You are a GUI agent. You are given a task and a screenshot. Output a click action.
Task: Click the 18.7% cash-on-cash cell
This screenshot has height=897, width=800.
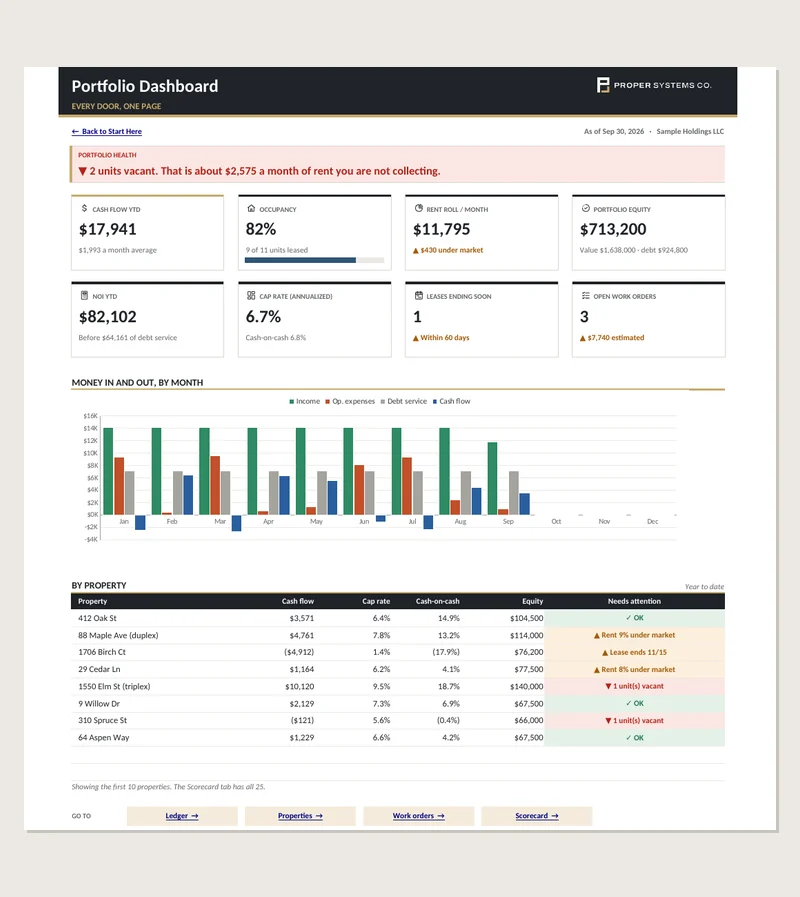click(x=449, y=686)
